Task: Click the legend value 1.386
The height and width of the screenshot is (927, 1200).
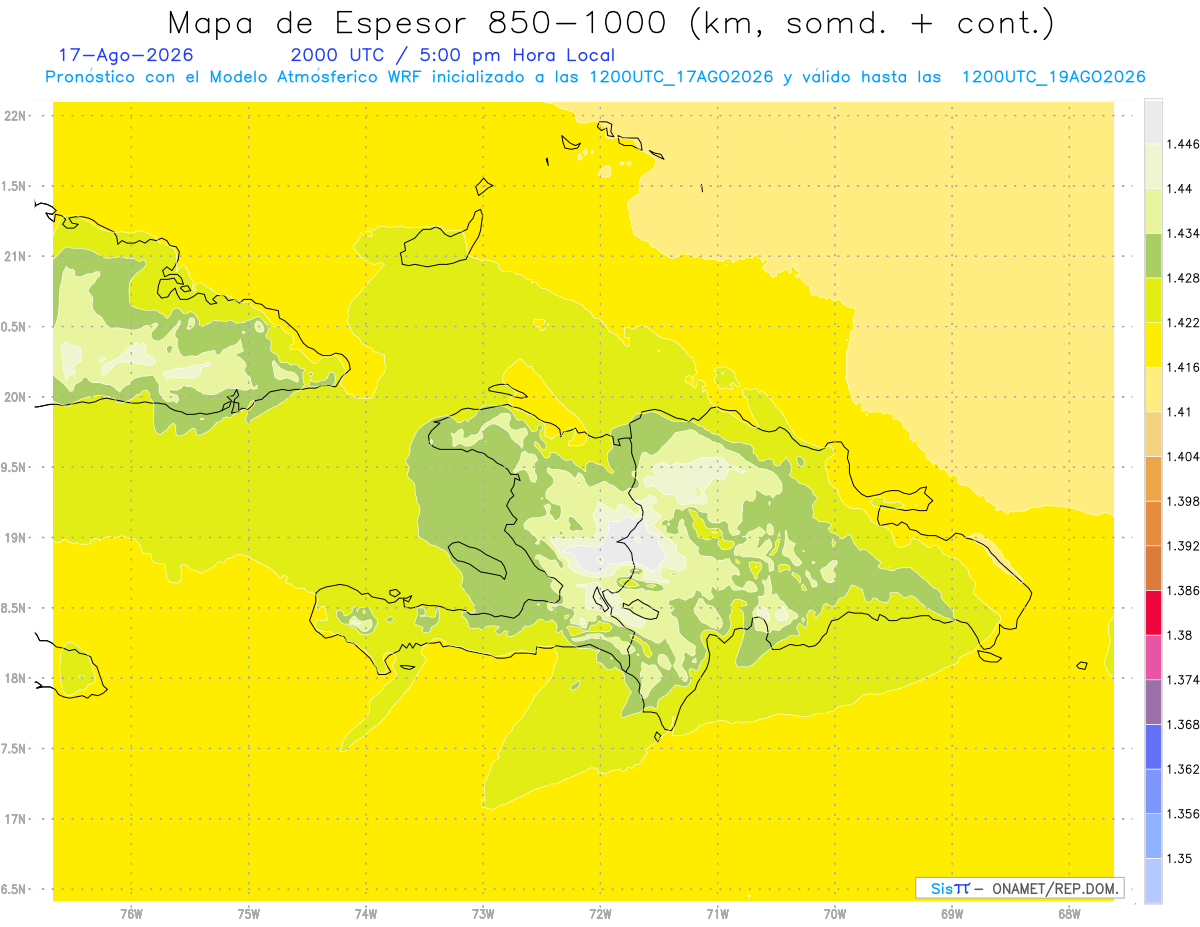Action: (1183, 590)
